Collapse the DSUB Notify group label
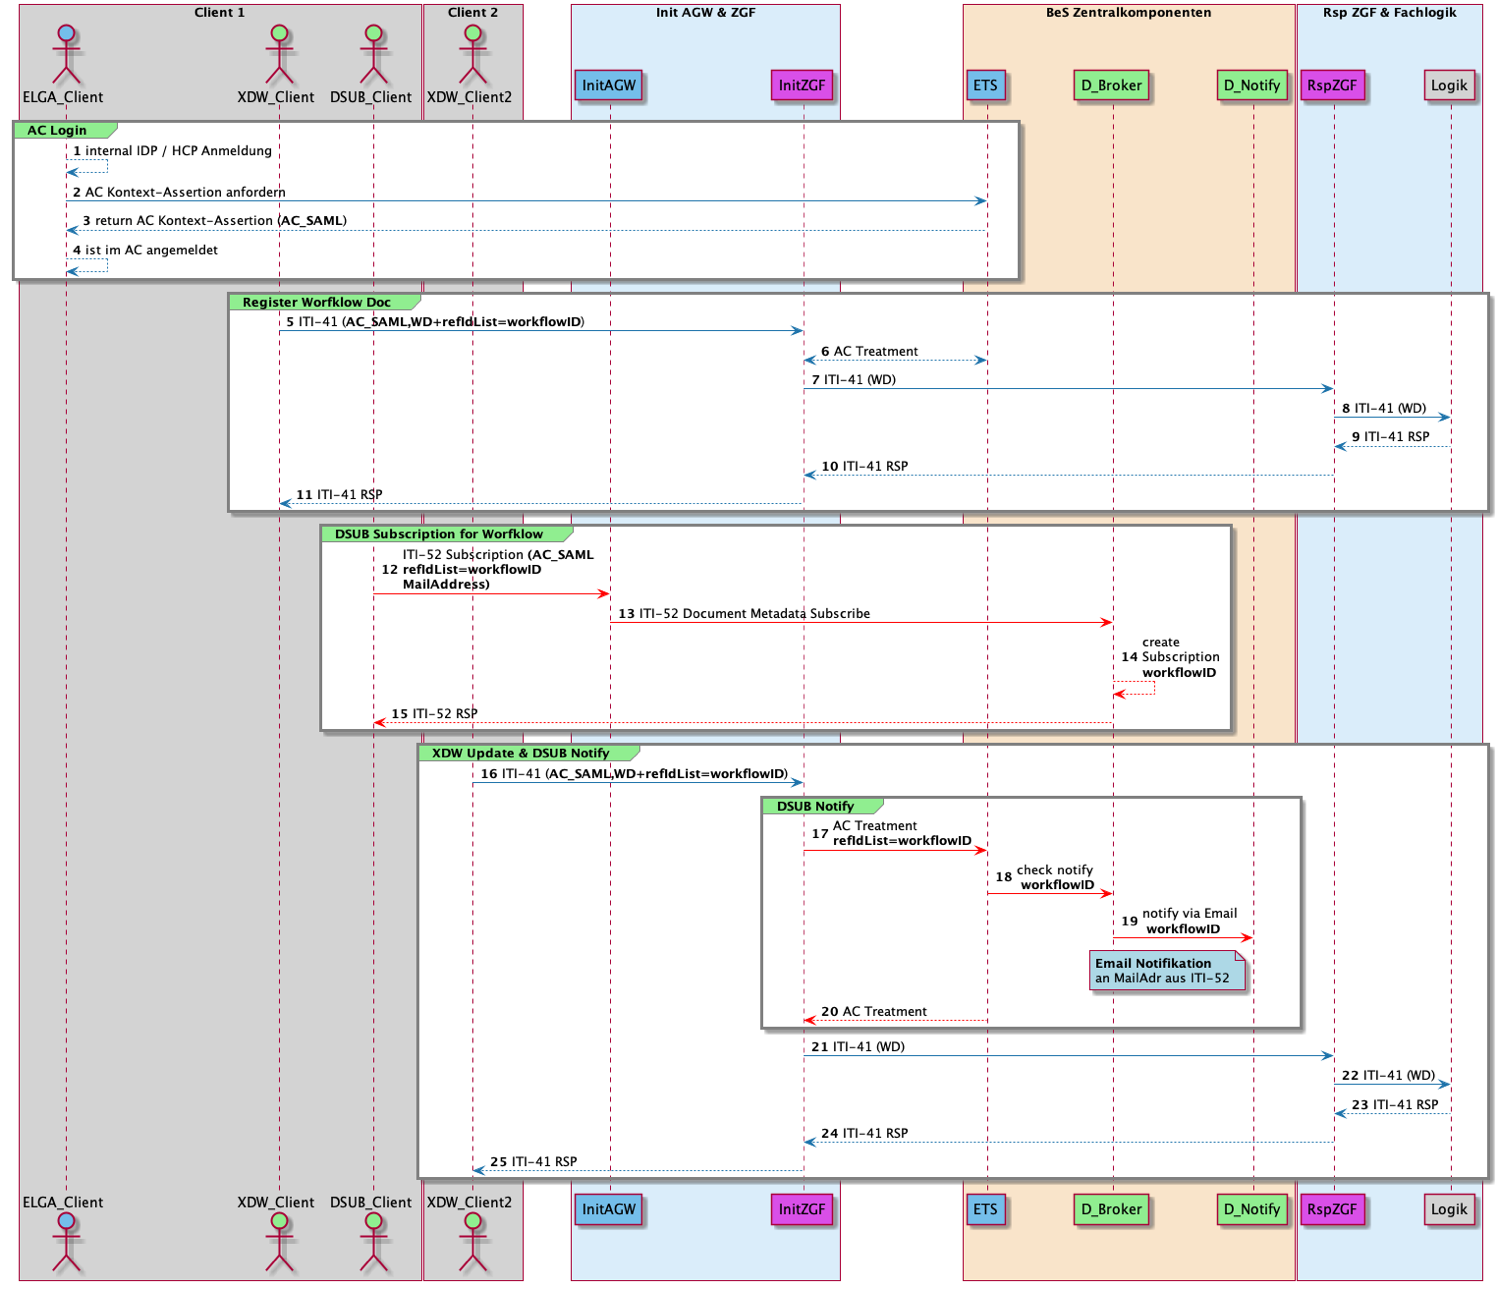Image resolution: width=1498 pixels, height=1290 pixels. pos(815,805)
